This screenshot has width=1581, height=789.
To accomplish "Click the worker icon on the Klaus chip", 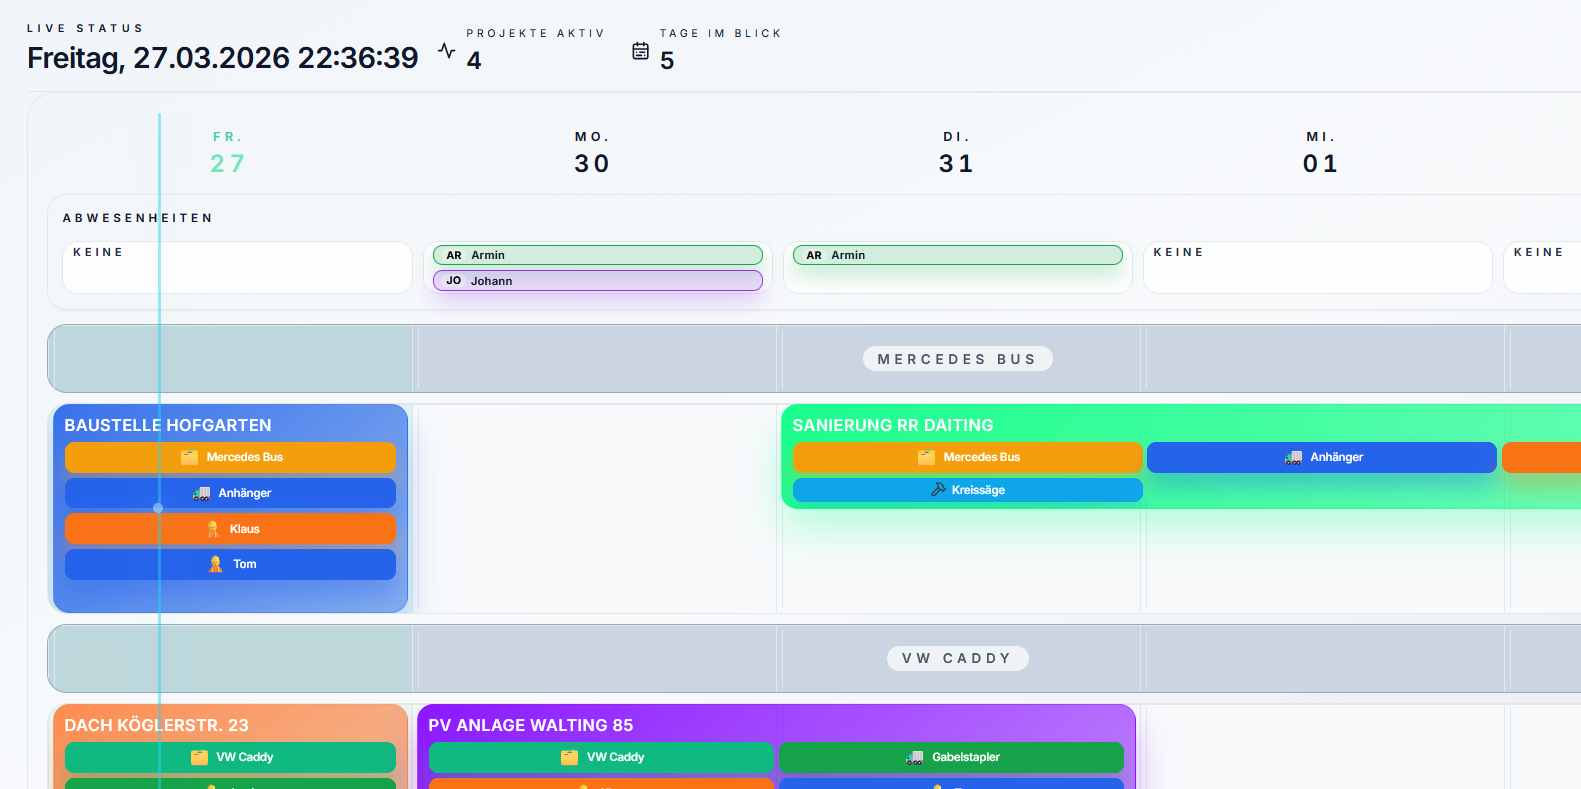I will [213, 529].
